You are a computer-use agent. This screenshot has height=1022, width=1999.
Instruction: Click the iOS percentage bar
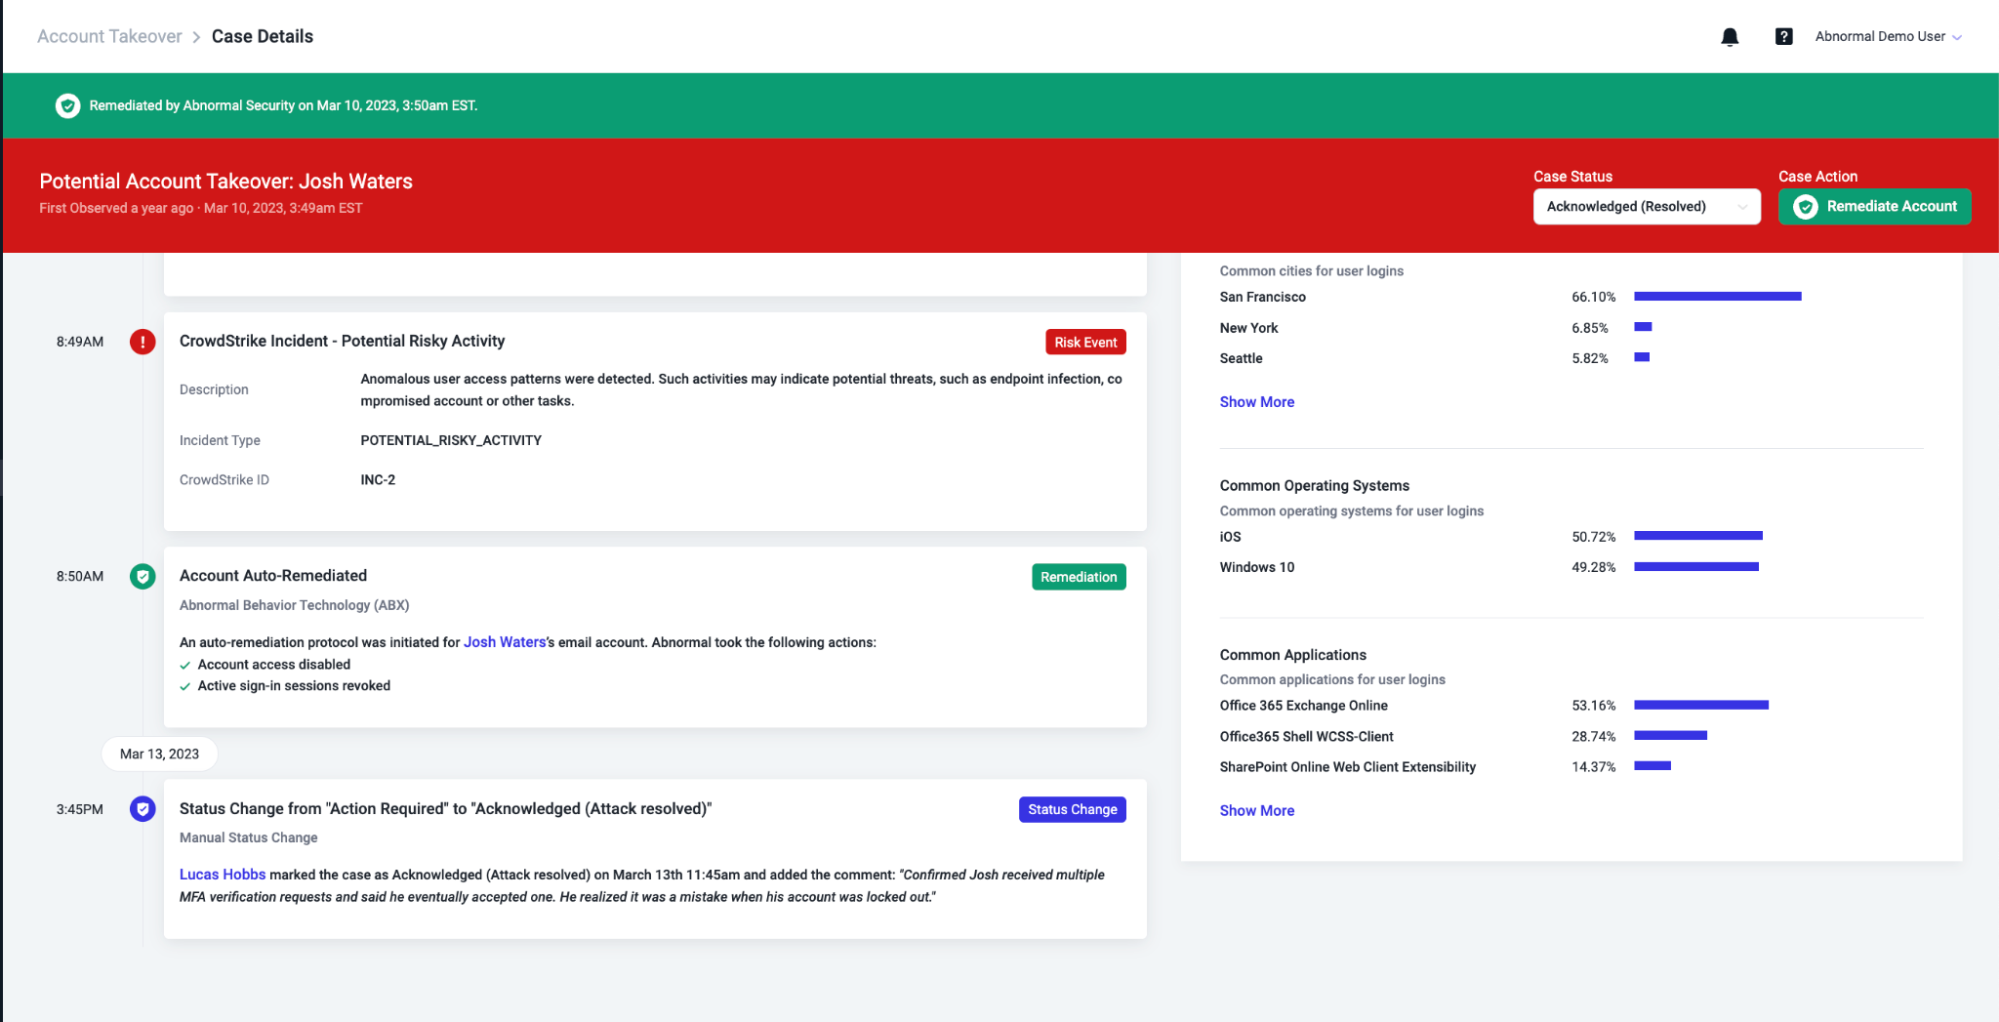(x=1697, y=536)
